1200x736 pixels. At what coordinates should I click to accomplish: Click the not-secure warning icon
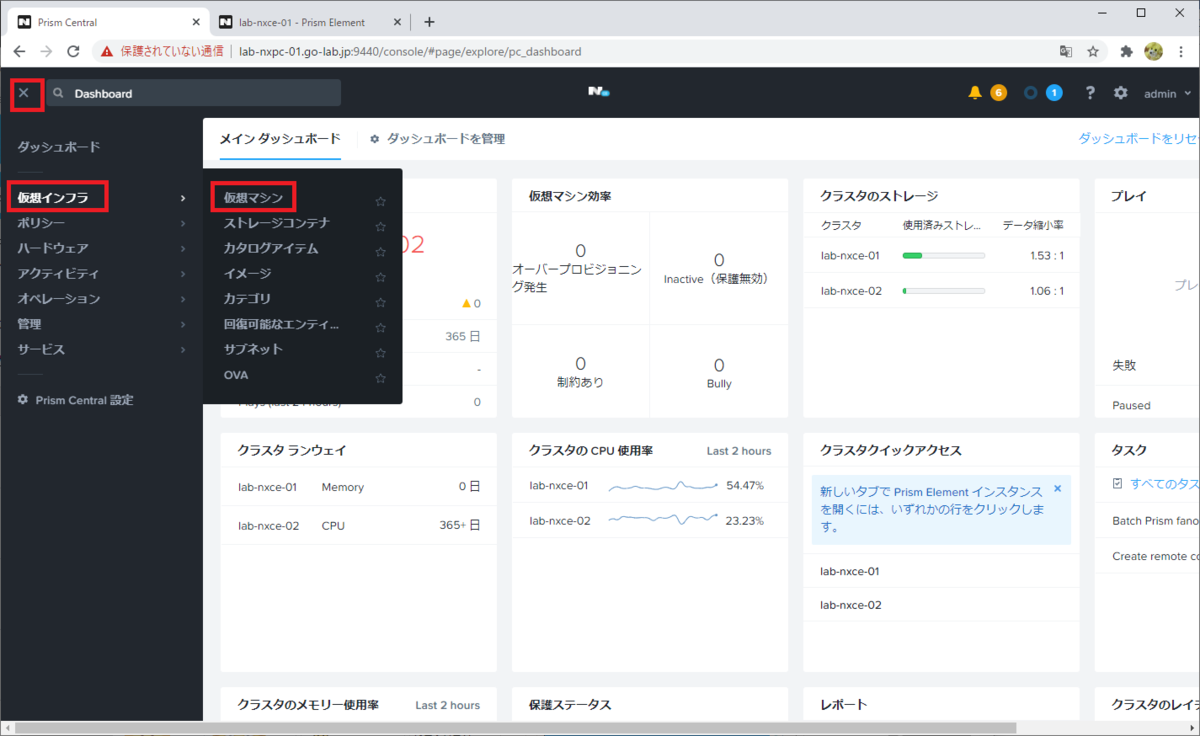pyautogui.click(x=107, y=51)
